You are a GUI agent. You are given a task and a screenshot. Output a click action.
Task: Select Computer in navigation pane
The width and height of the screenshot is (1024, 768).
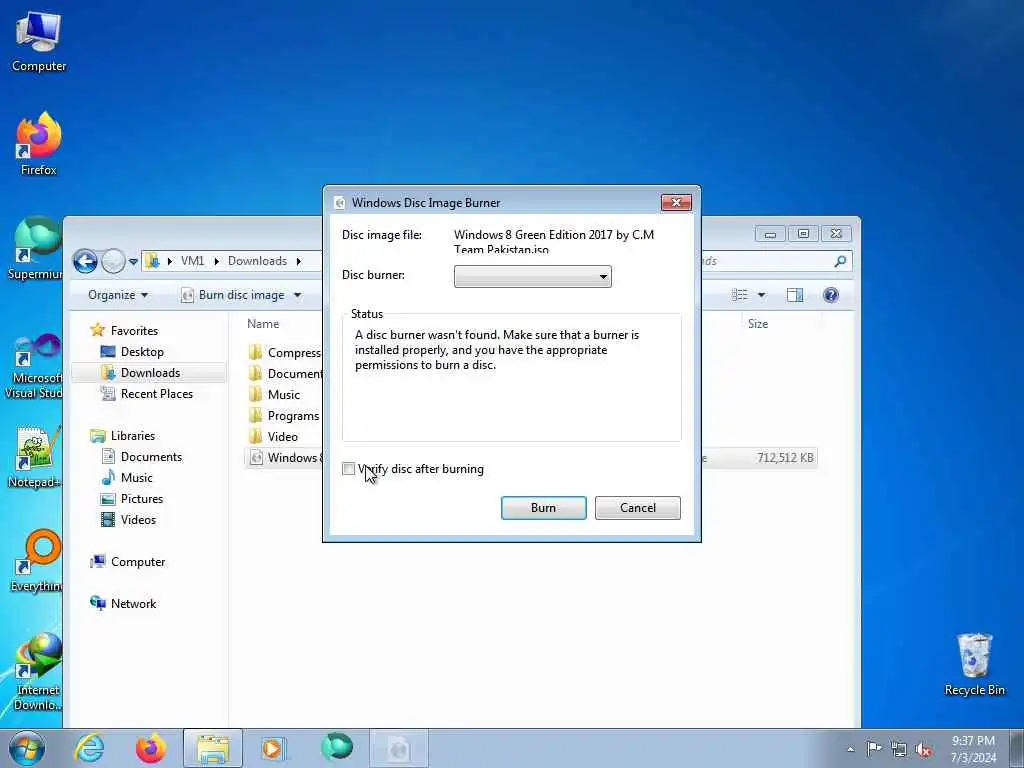coord(138,562)
